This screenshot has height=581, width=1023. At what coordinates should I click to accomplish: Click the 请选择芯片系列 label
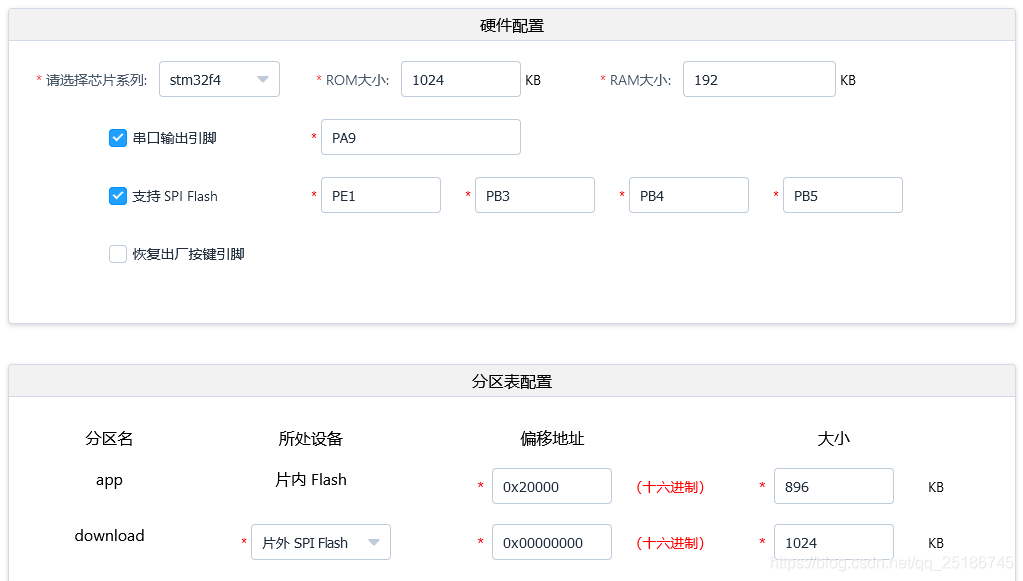[x=97, y=80]
